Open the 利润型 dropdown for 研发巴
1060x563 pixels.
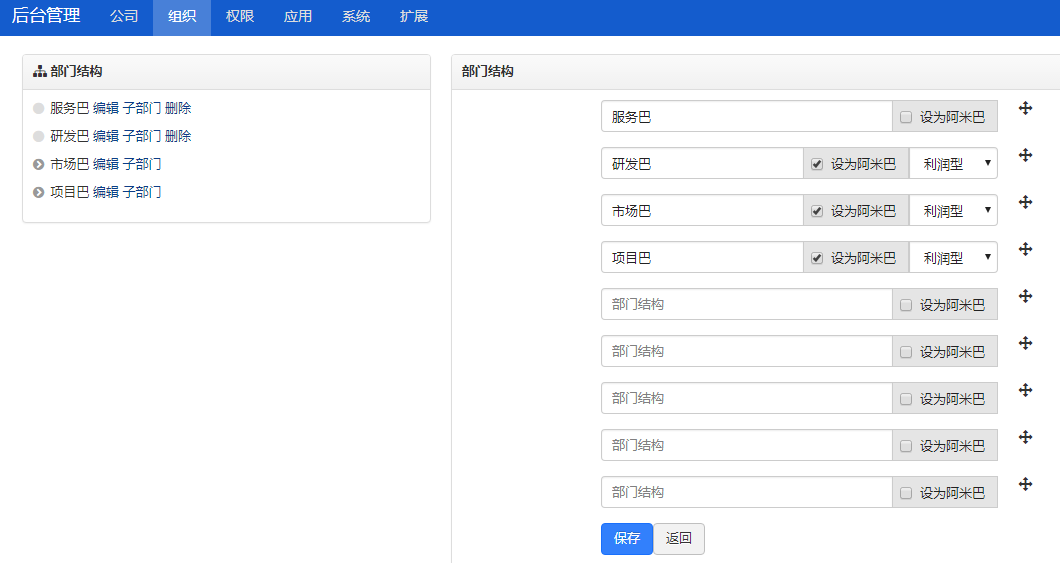coord(953,164)
